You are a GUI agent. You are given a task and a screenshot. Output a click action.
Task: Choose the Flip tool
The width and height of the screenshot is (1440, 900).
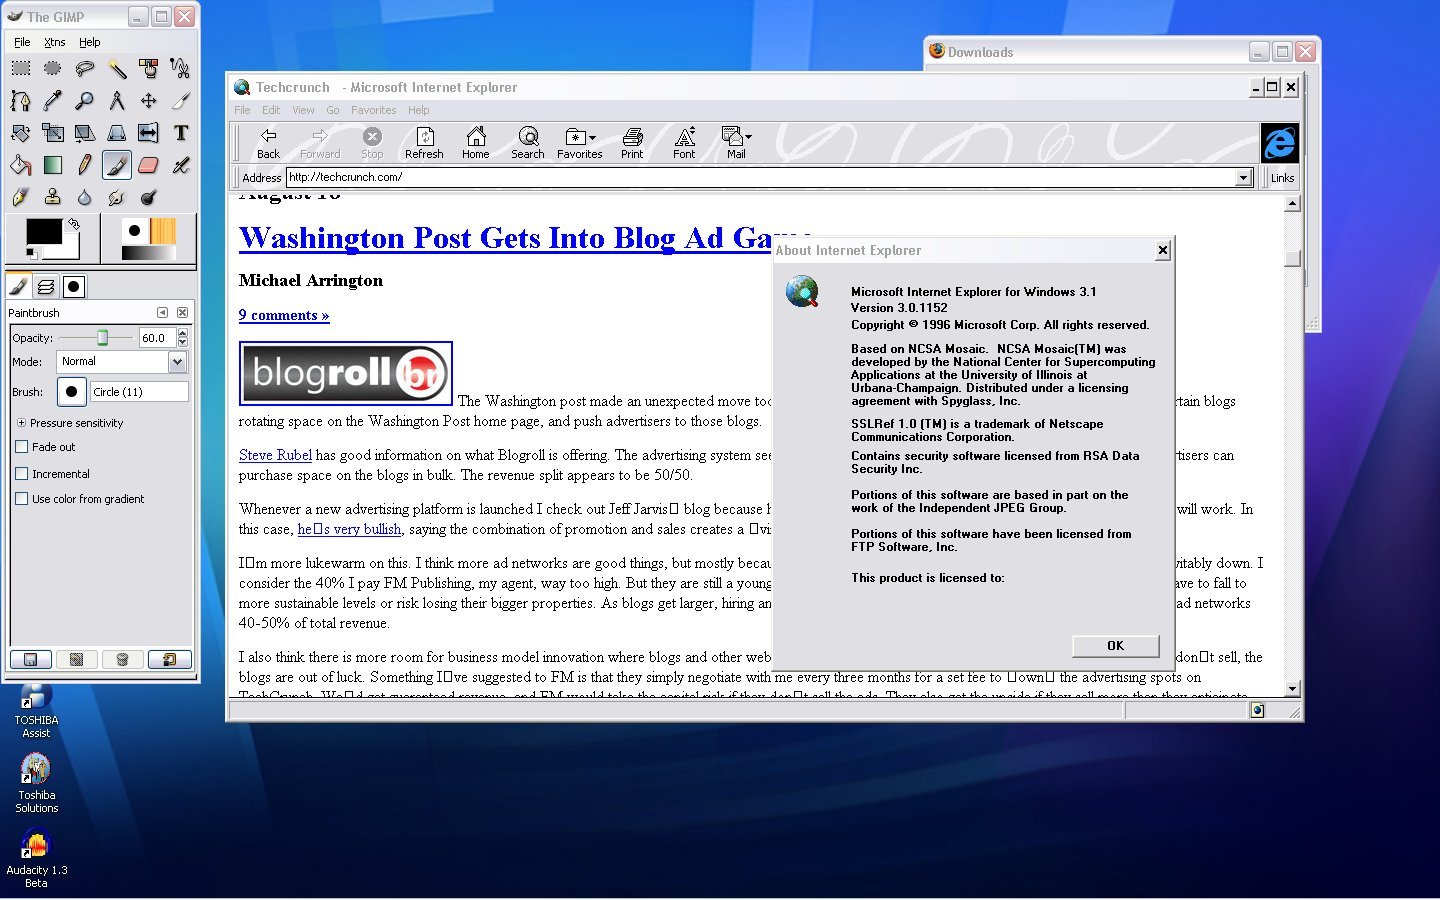tap(149, 133)
